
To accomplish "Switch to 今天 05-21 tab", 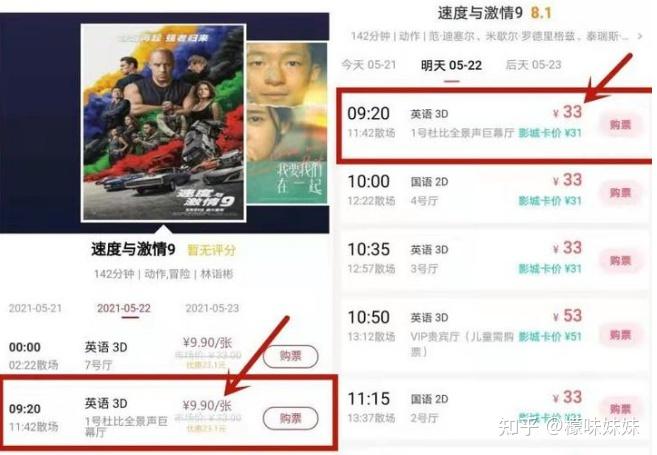I will click(369, 65).
